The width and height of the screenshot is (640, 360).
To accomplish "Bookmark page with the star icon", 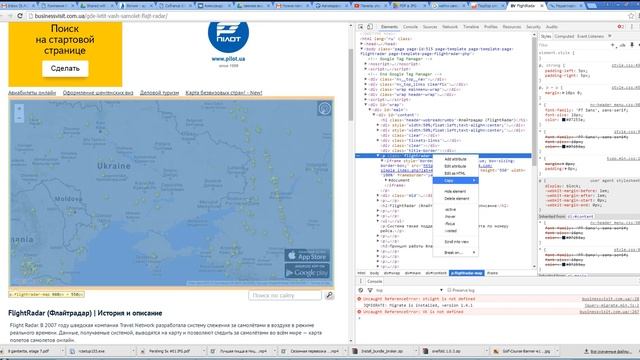I will (631, 16).
